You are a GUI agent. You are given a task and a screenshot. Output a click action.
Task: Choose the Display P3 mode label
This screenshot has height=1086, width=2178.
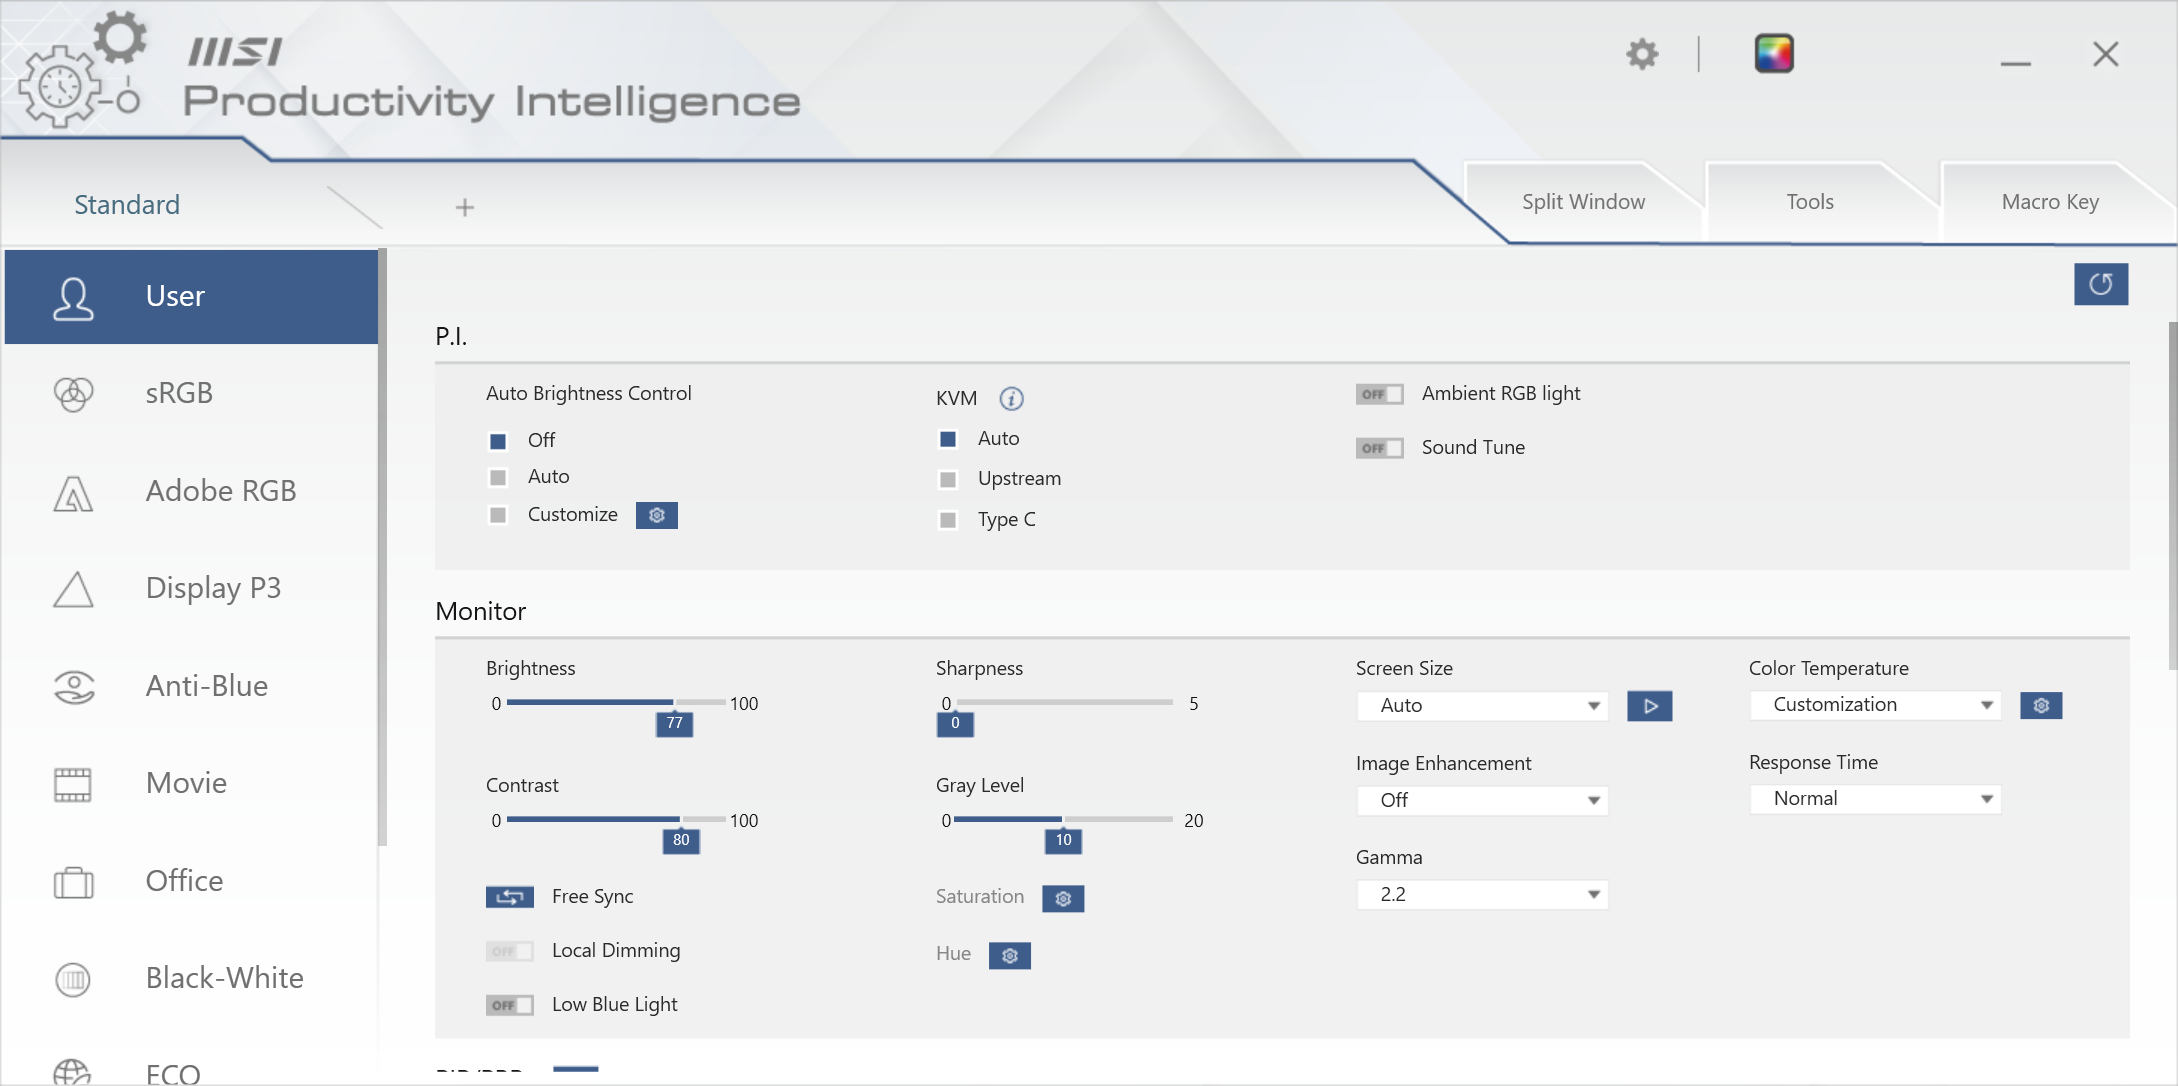213,589
